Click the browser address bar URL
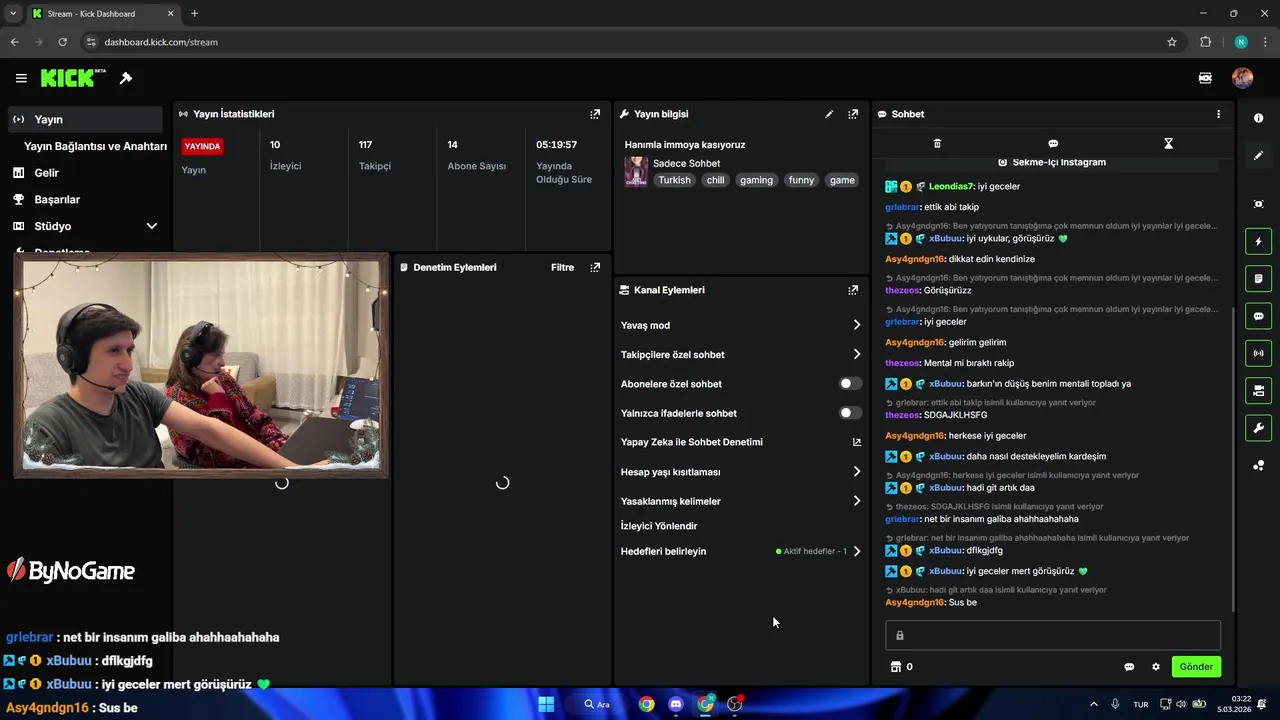This screenshot has width=1280, height=720. tap(161, 42)
